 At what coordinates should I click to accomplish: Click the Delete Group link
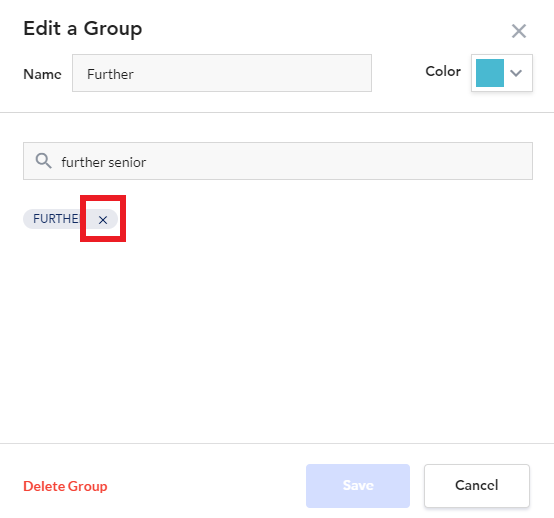coord(65,486)
